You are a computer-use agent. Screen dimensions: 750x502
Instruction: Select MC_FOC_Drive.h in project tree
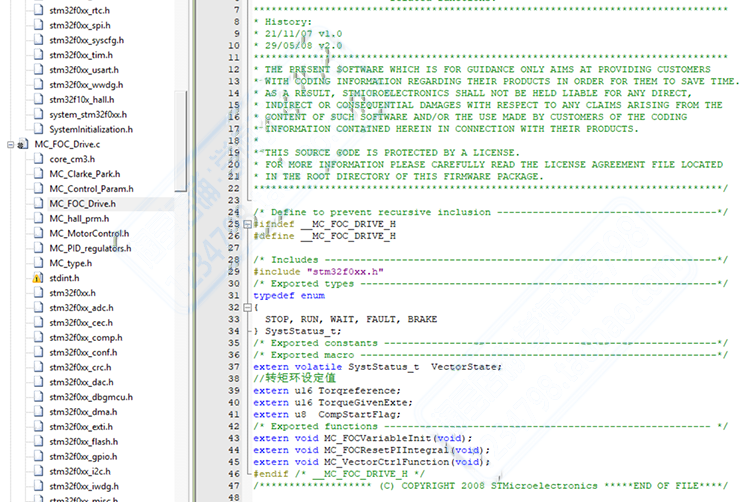[x=82, y=203]
